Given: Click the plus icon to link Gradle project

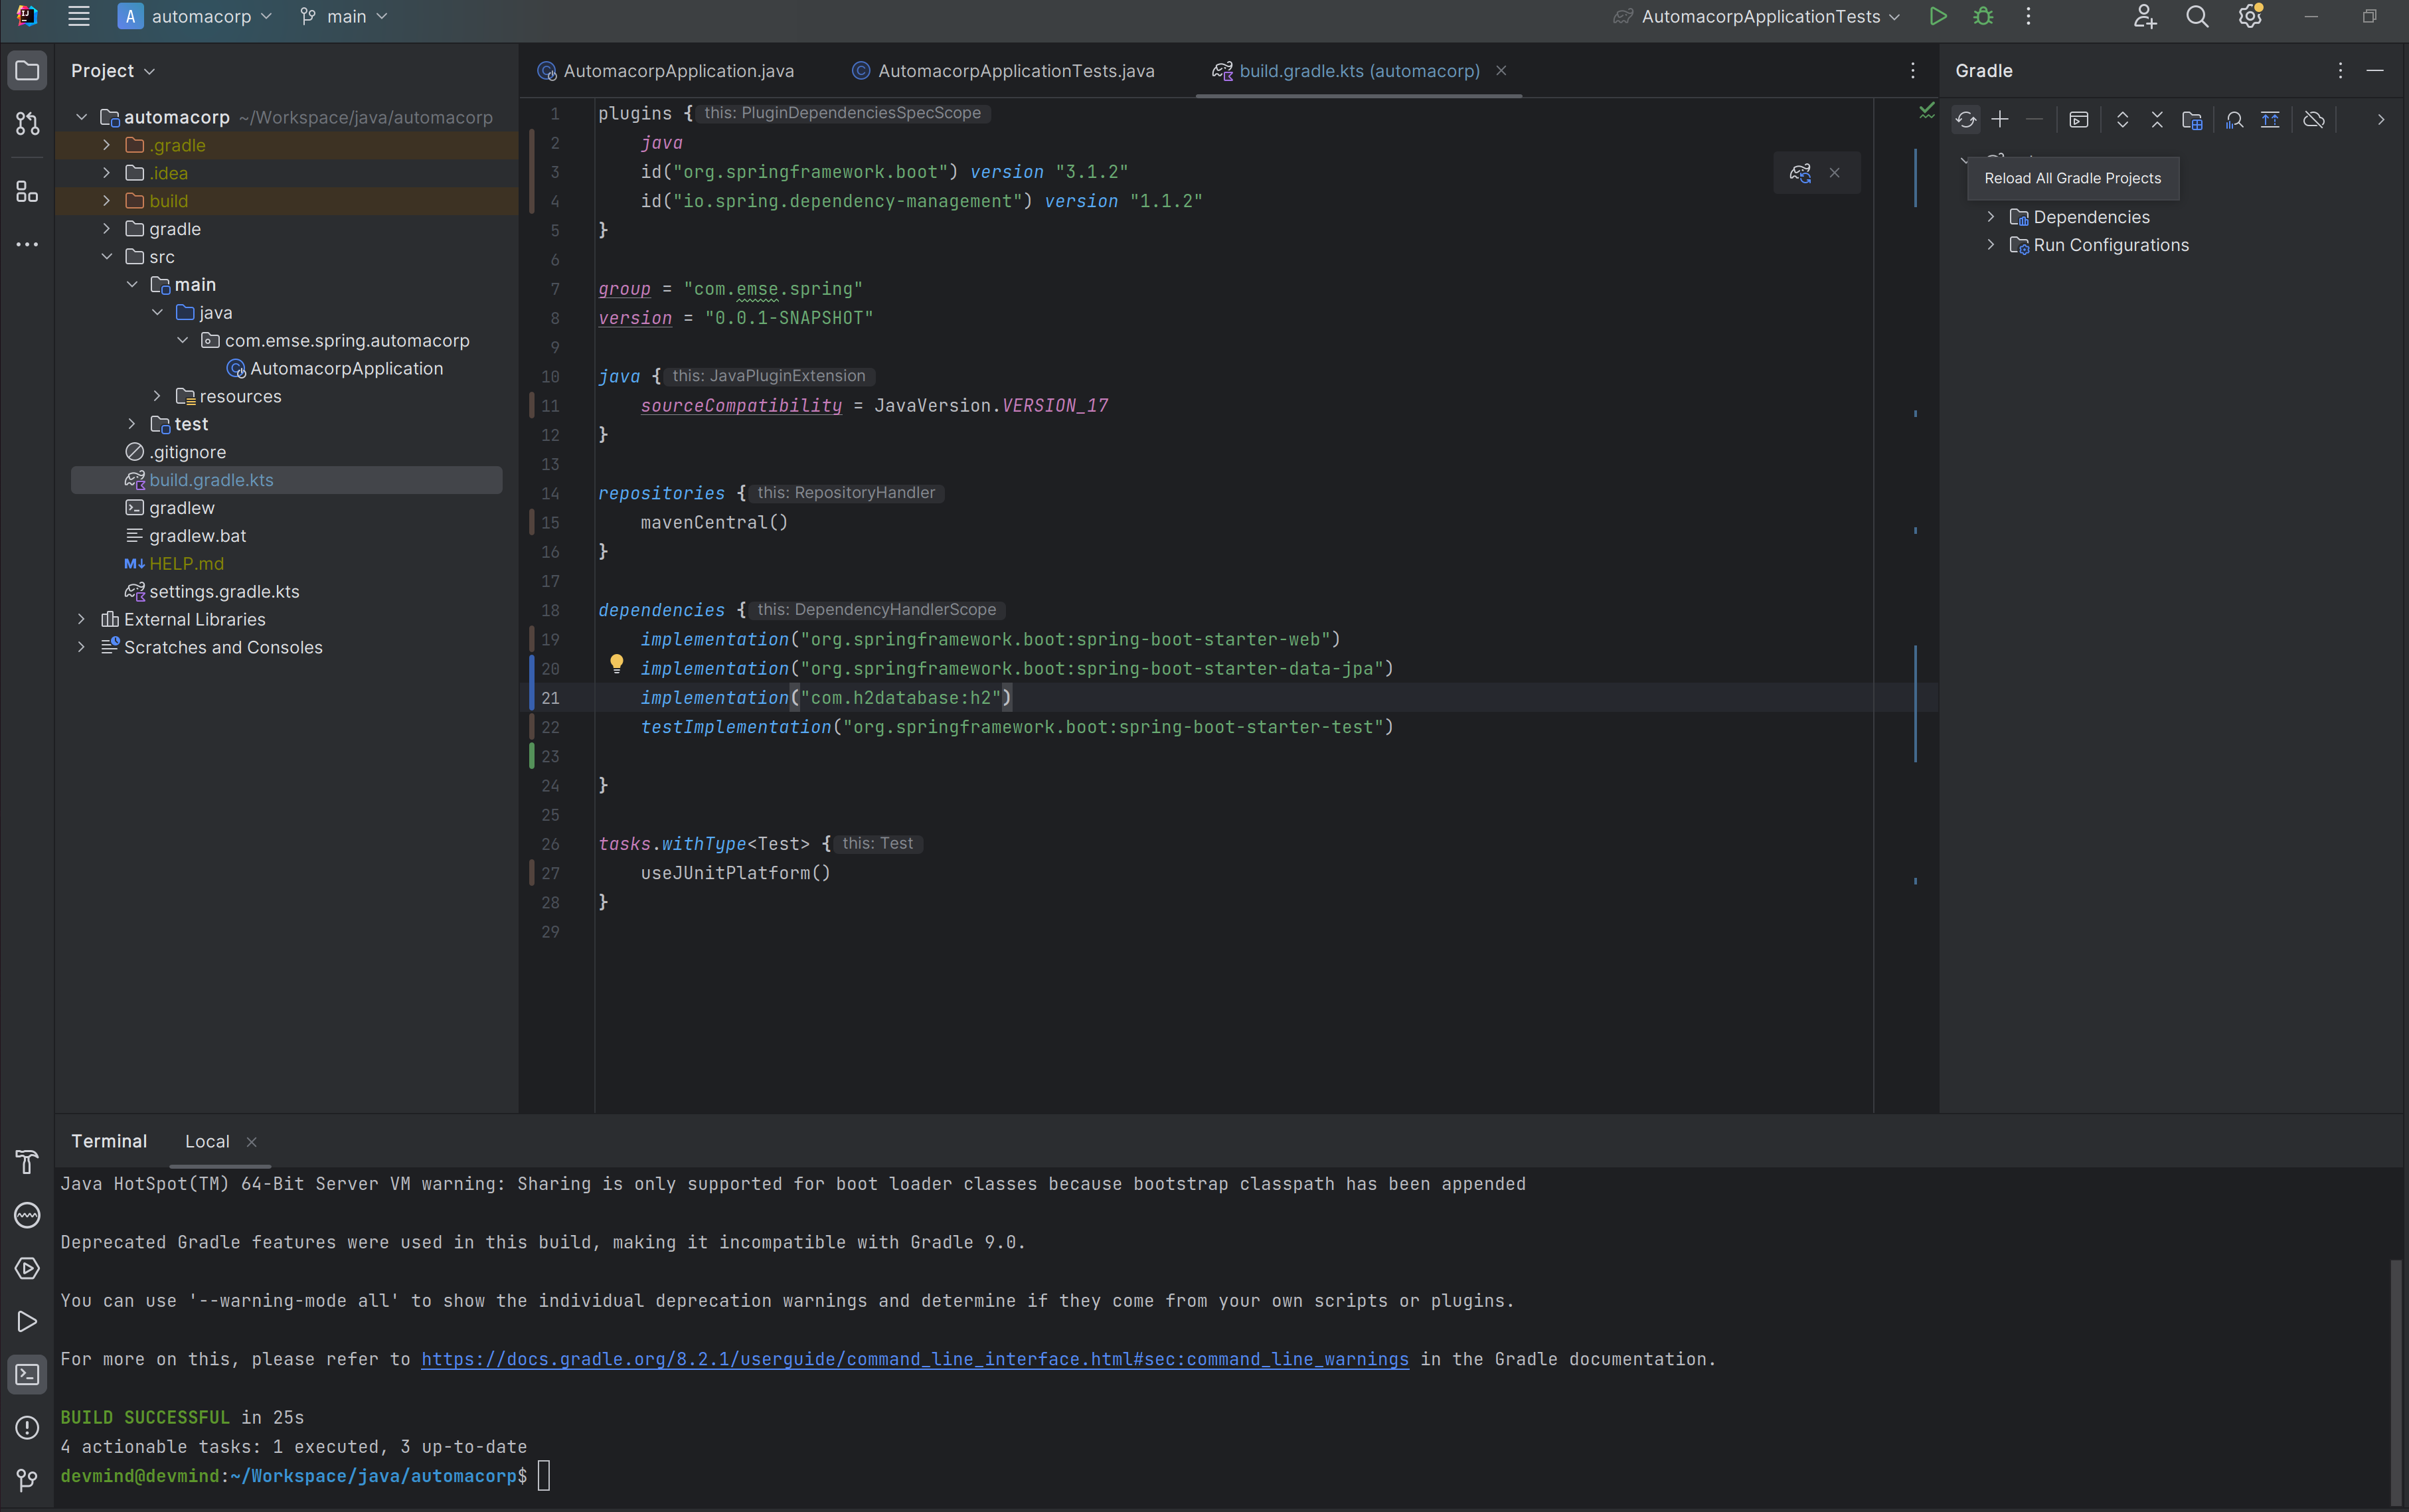Looking at the screenshot, I should click(2000, 120).
